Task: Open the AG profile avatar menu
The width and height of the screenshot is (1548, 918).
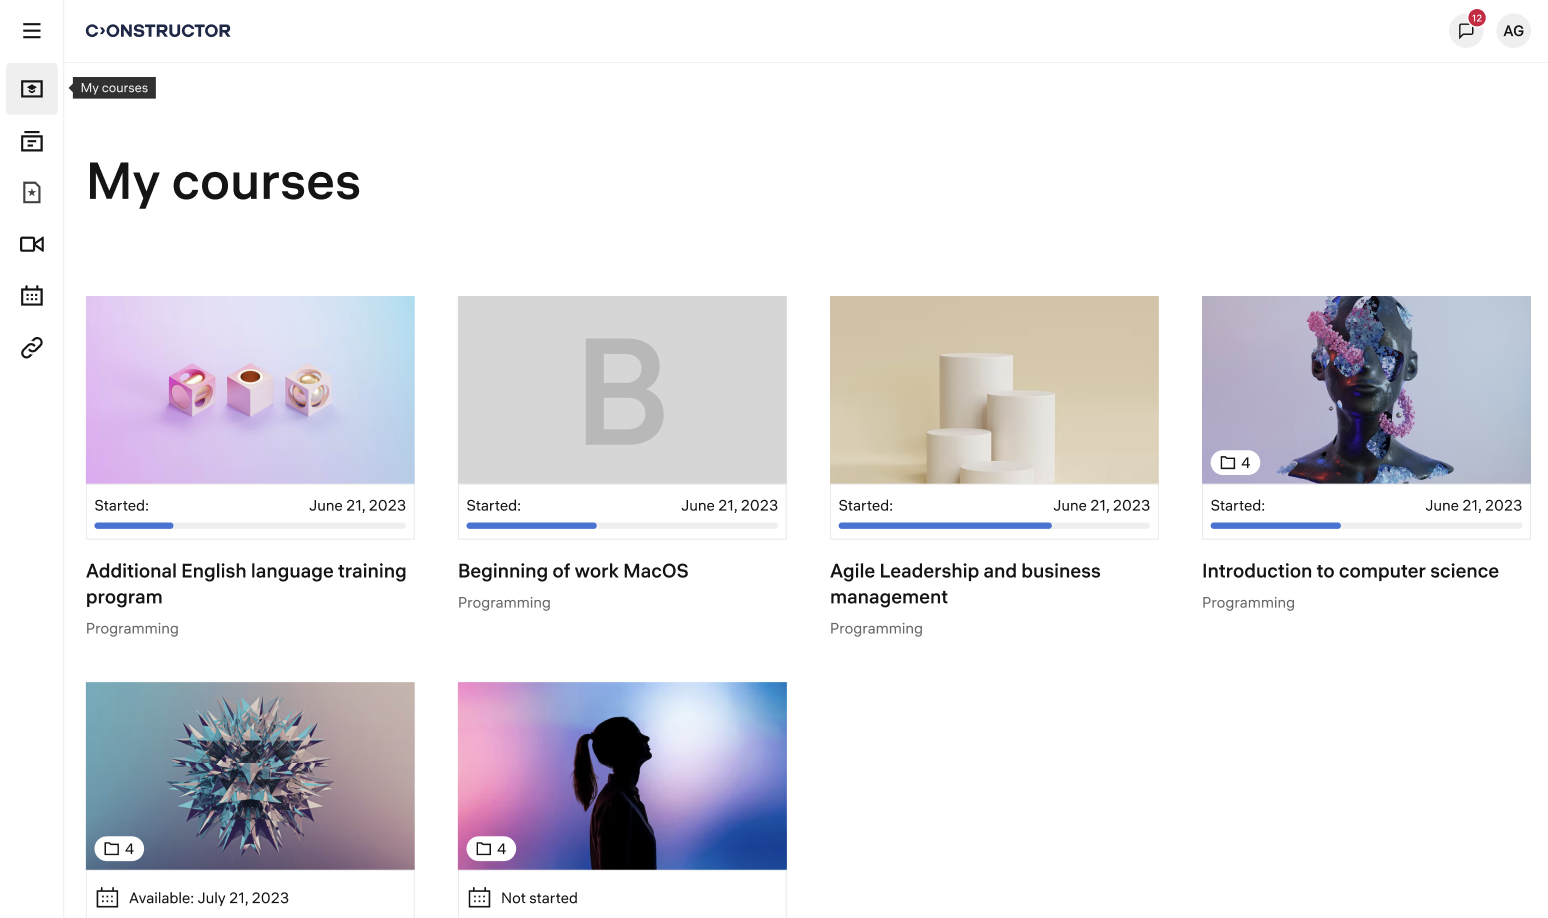Action: point(1513,31)
